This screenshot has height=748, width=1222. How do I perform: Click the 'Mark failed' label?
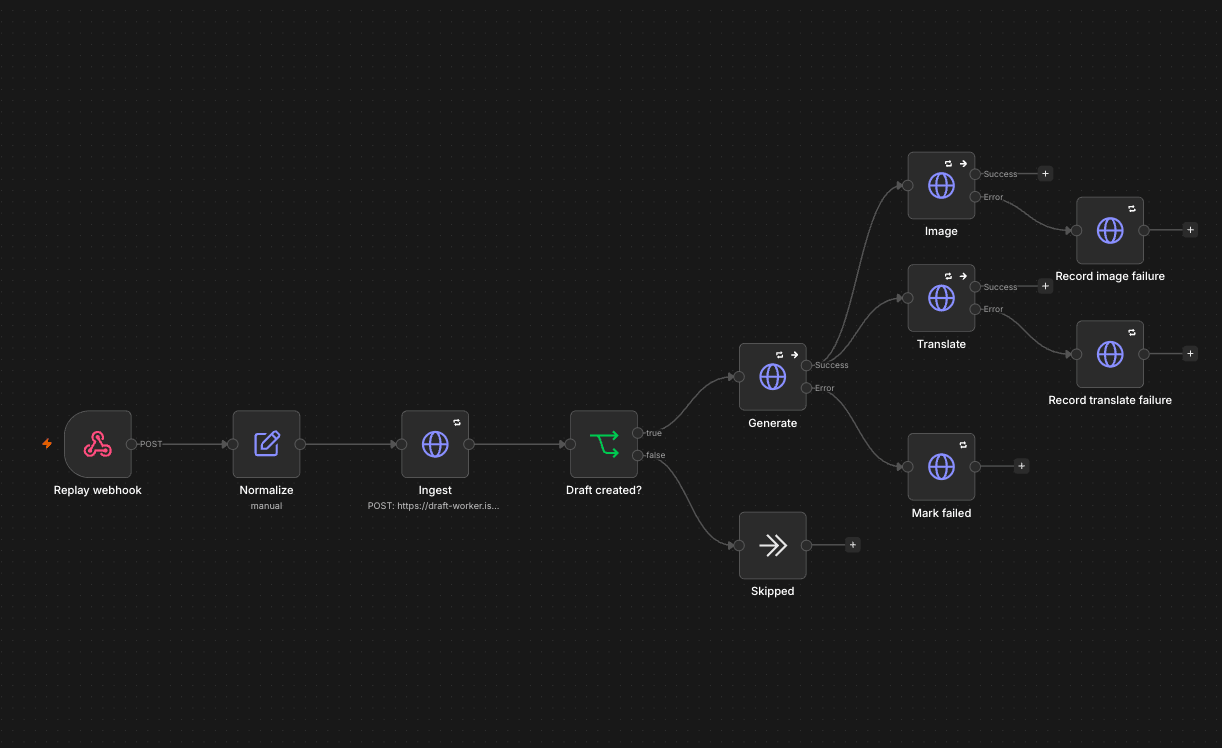pos(941,513)
